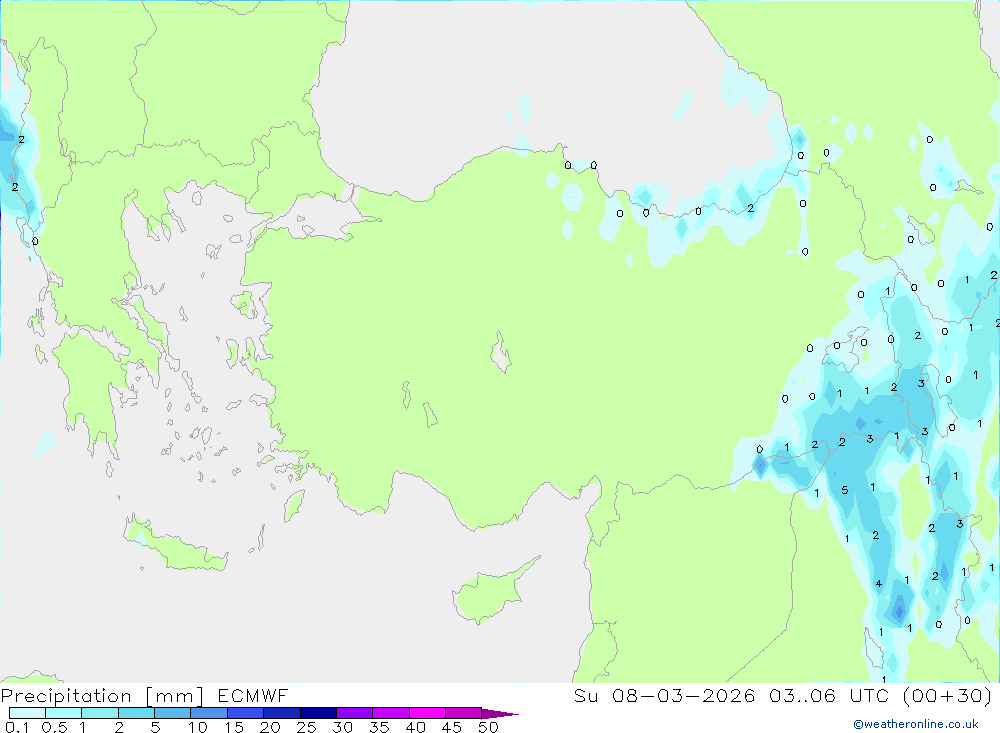Select the 45–50 mm legend swatch

tap(464, 713)
